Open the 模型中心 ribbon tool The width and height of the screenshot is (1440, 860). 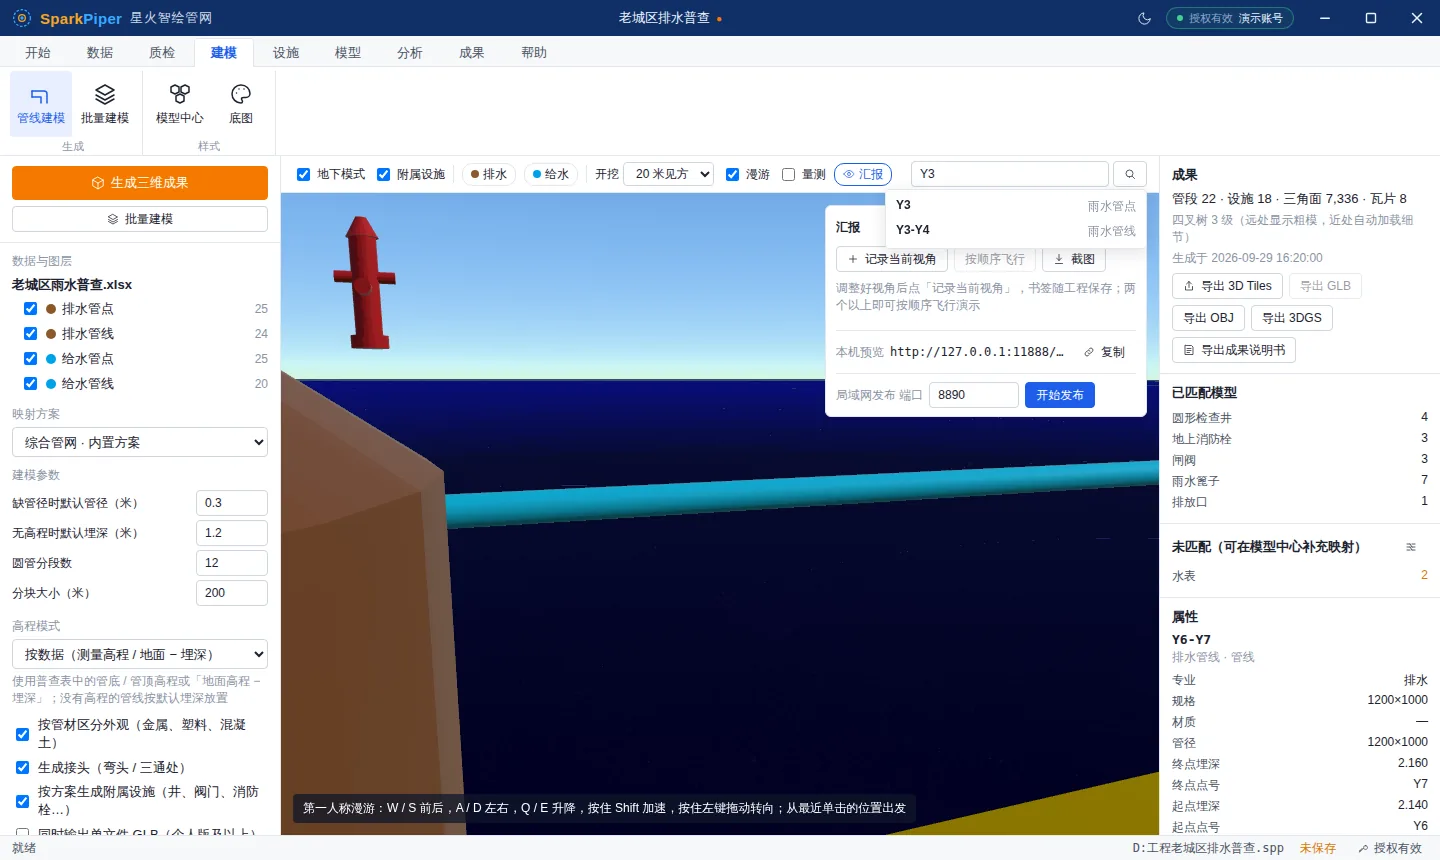pos(180,104)
